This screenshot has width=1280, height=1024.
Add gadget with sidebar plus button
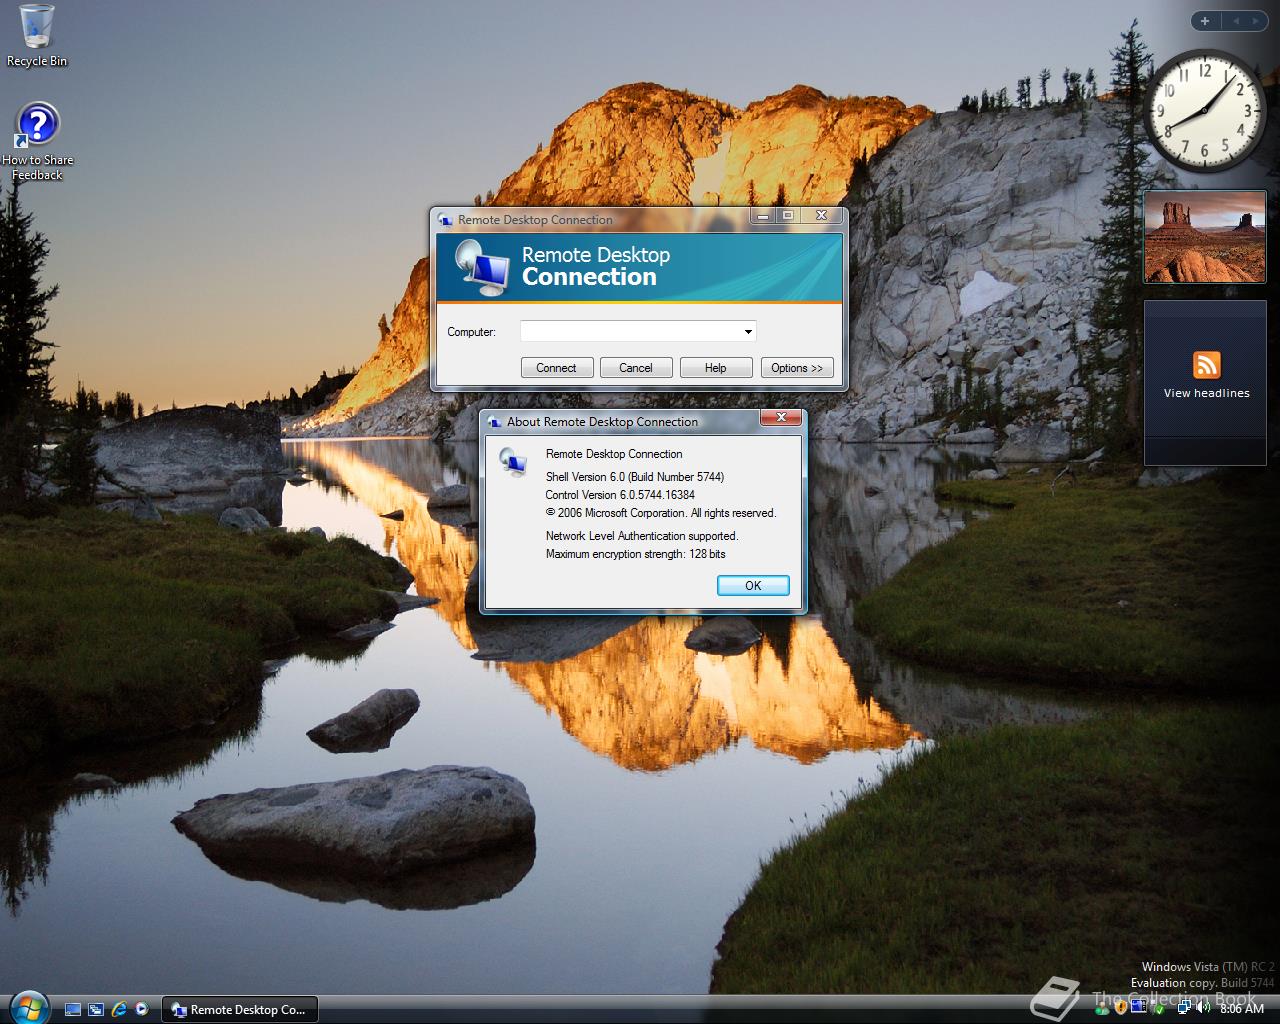[1205, 21]
